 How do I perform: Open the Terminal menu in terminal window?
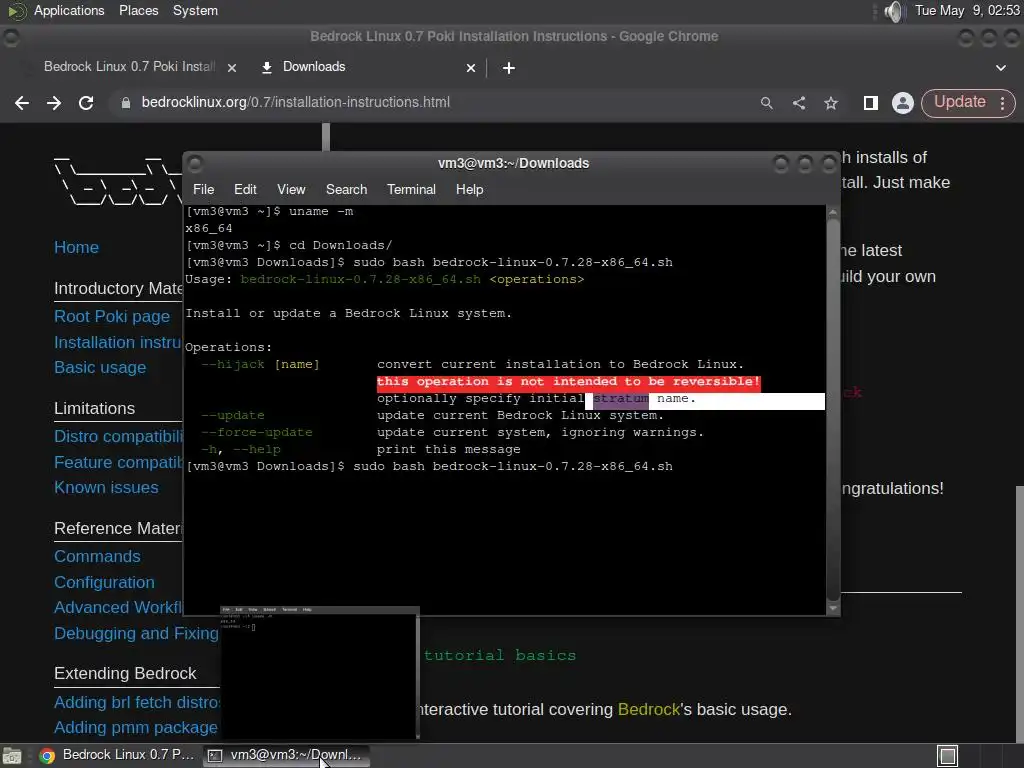411,189
